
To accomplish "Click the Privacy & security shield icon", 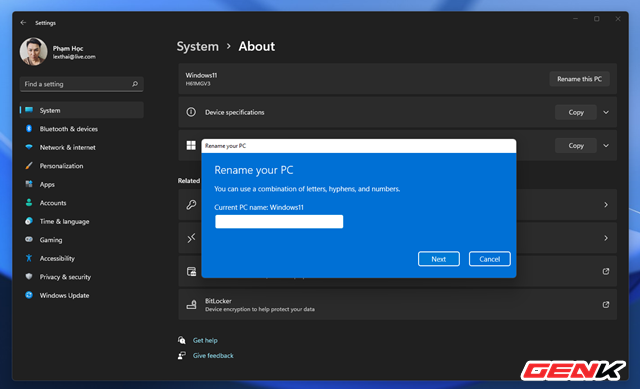I will coord(29,276).
